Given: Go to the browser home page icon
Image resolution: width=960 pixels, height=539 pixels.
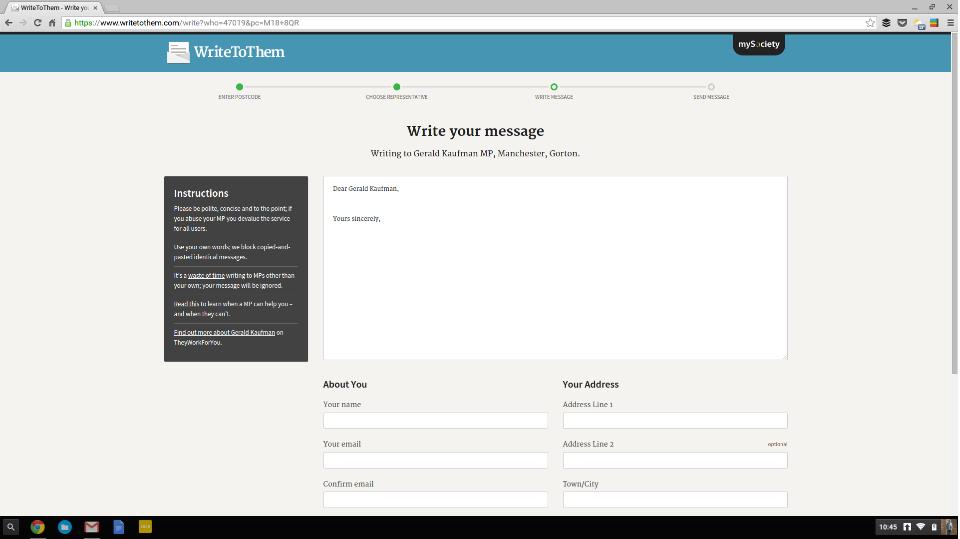Looking at the screenshot, I should [52, 22].
